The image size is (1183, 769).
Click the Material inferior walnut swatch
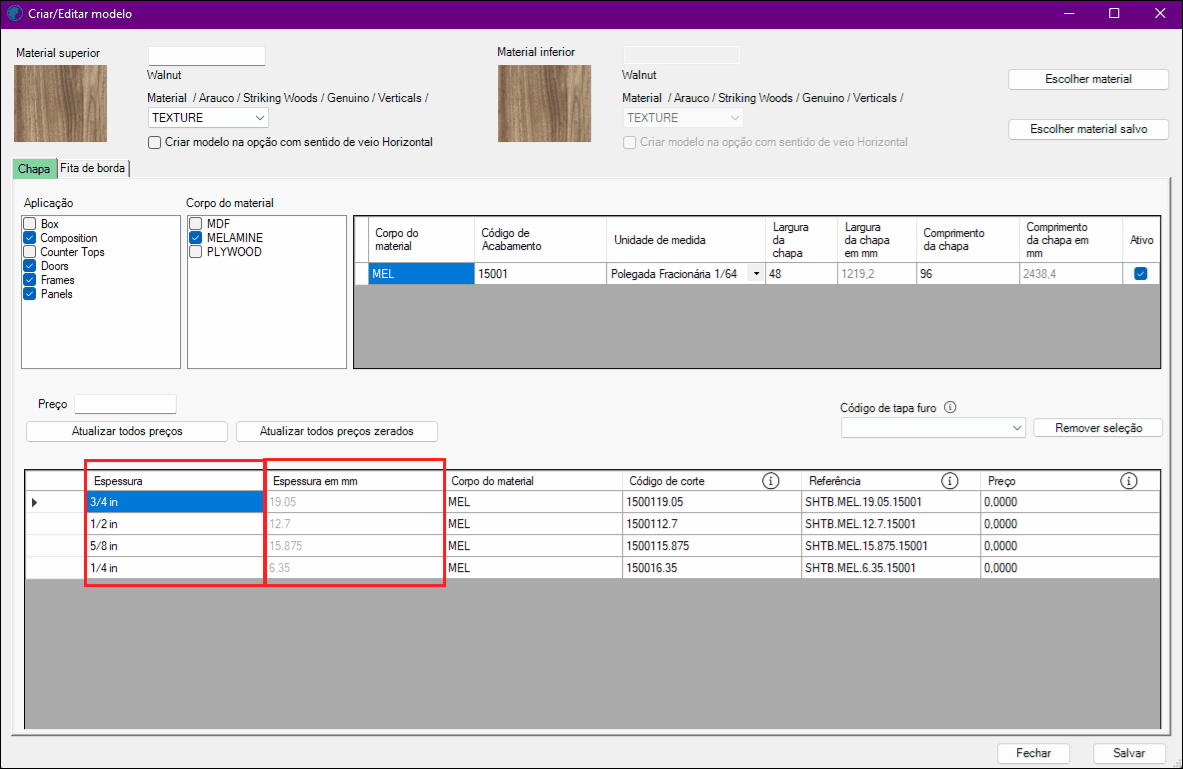[x=544, y=103]
